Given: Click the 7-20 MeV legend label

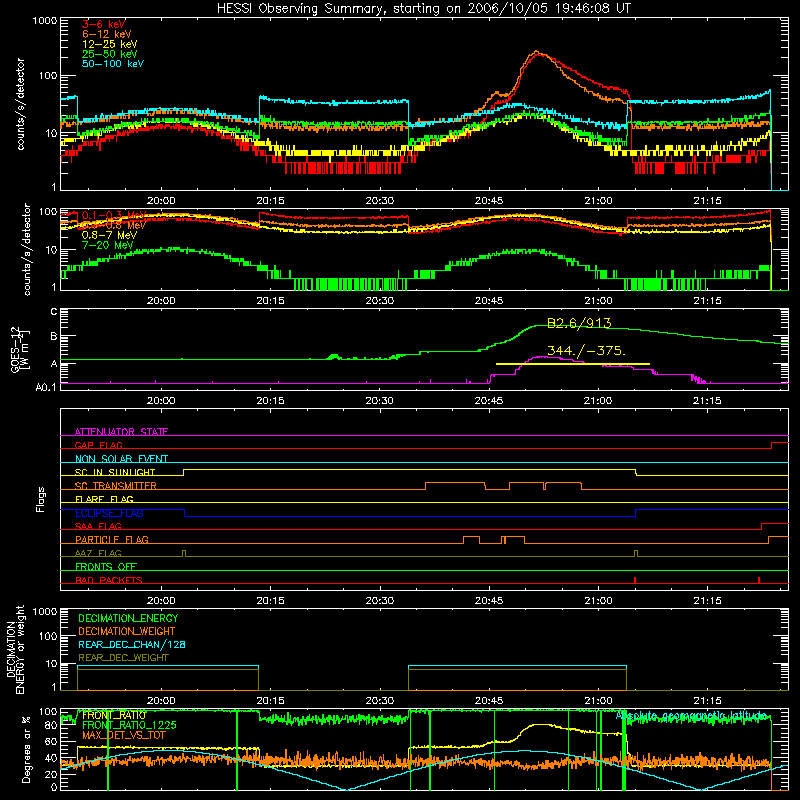Looking at the screenshot, I should (108, 245).
